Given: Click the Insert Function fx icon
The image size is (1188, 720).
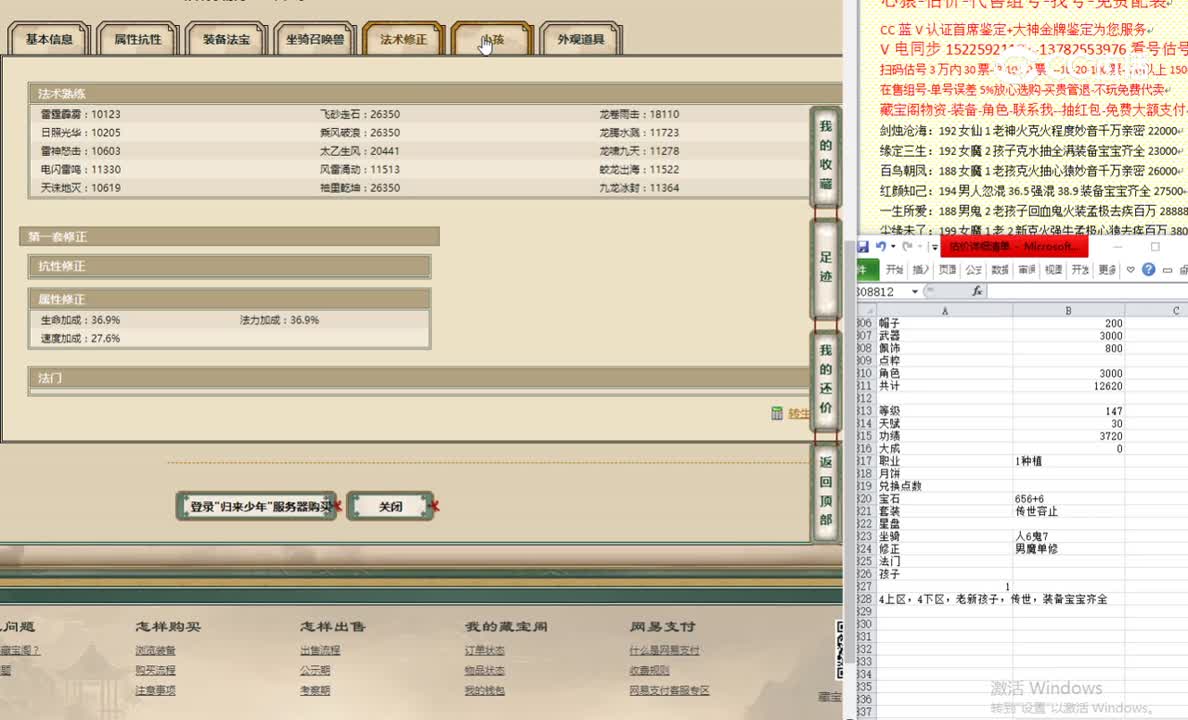Looking at the screenshot, I should (x=978, y=291).
